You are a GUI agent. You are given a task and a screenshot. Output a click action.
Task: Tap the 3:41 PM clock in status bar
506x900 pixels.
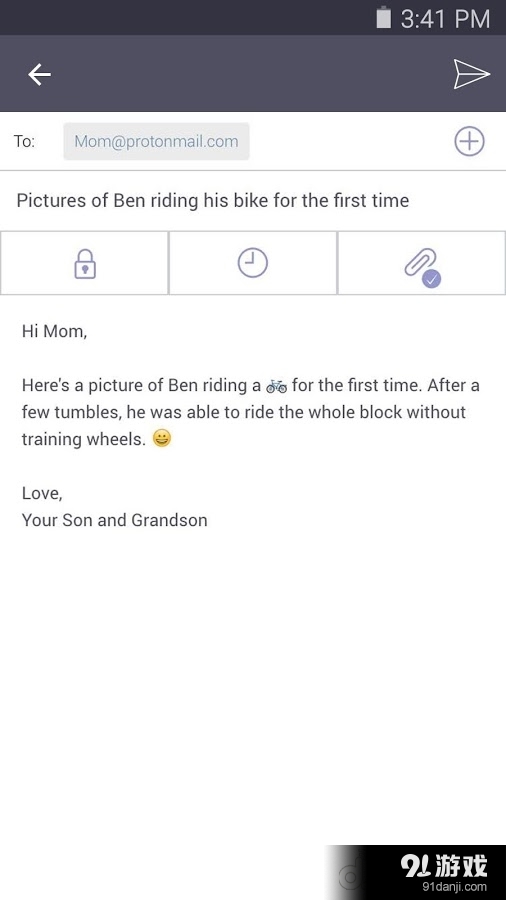[x=445, y=19]
